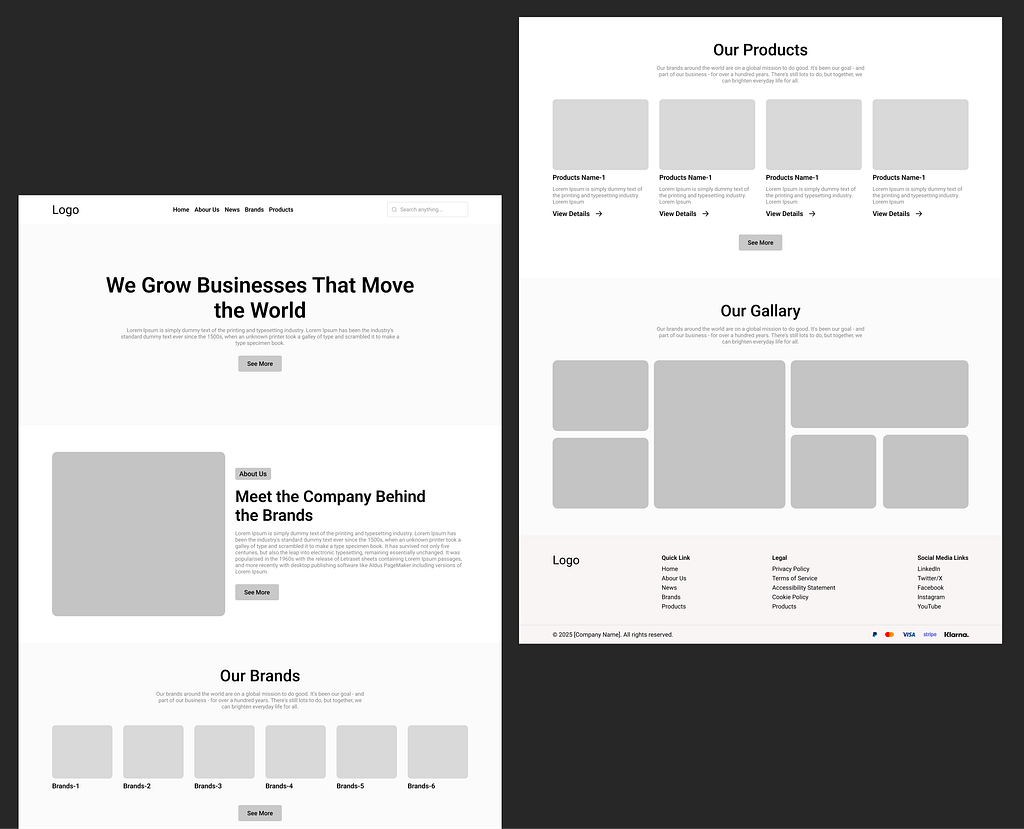This screenshot has height=829, width=1024.
Task: Click the search magnifier icon in navbar
Action: [x=394, y=209]
